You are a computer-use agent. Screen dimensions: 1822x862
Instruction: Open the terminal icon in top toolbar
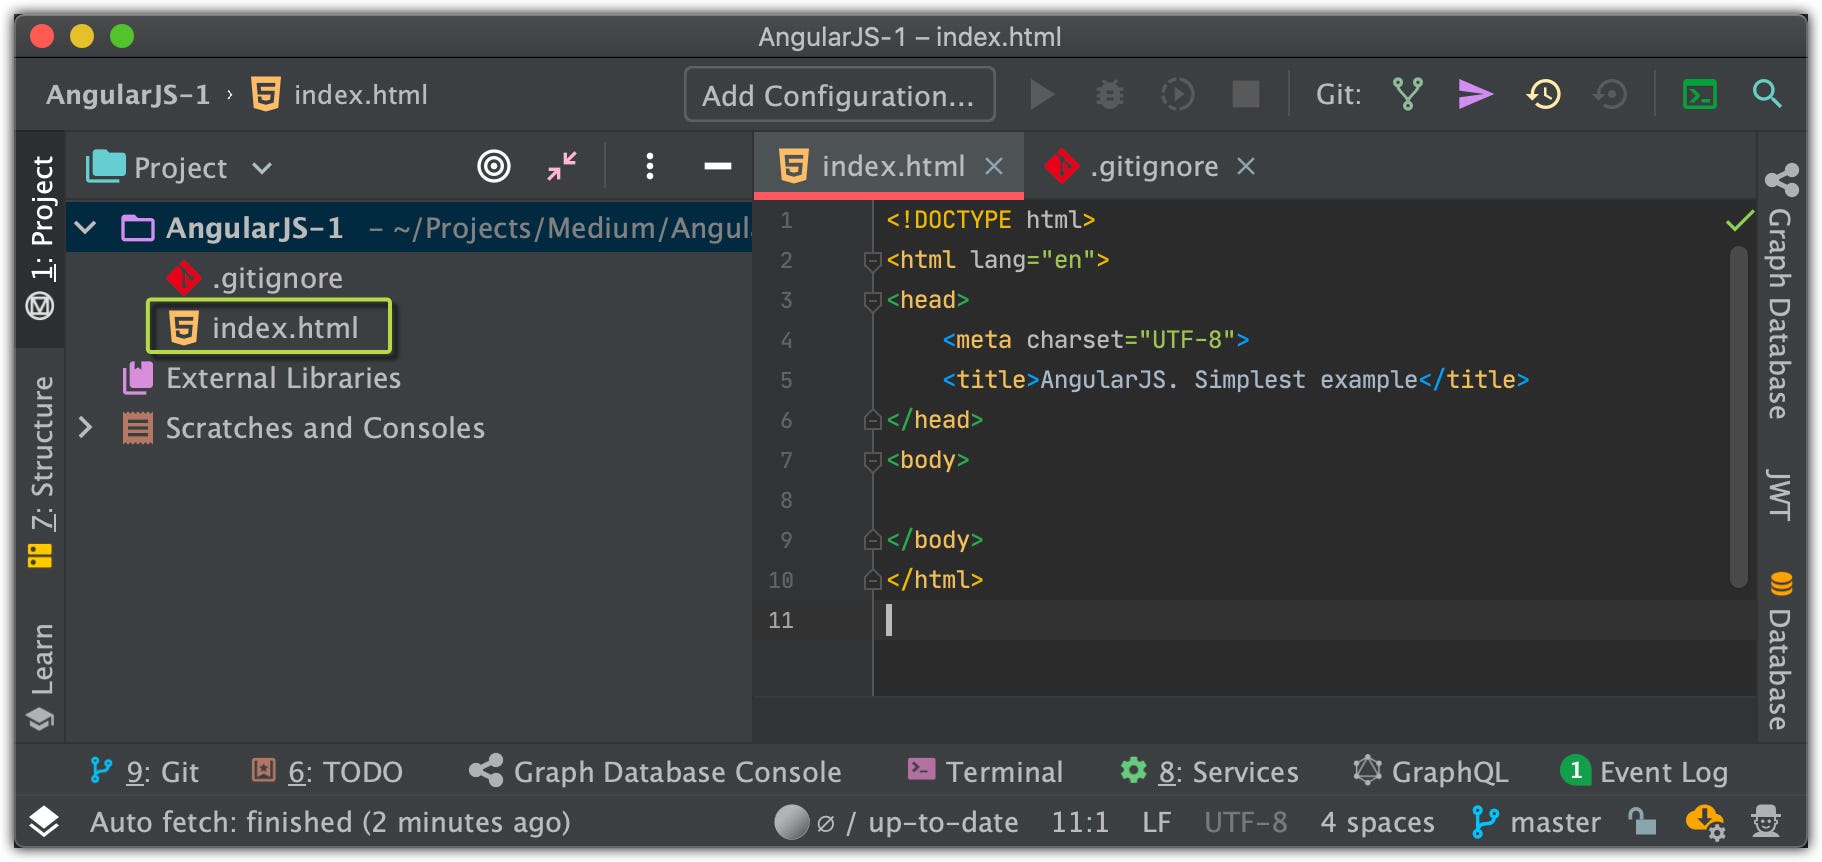[x=1700, y=95]
